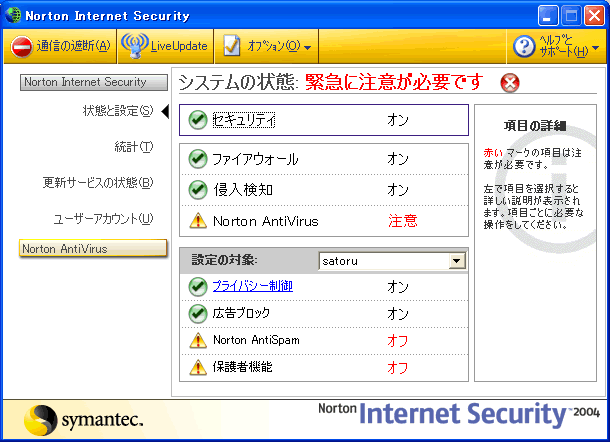Click the red block traffic icon

(21, 47)
